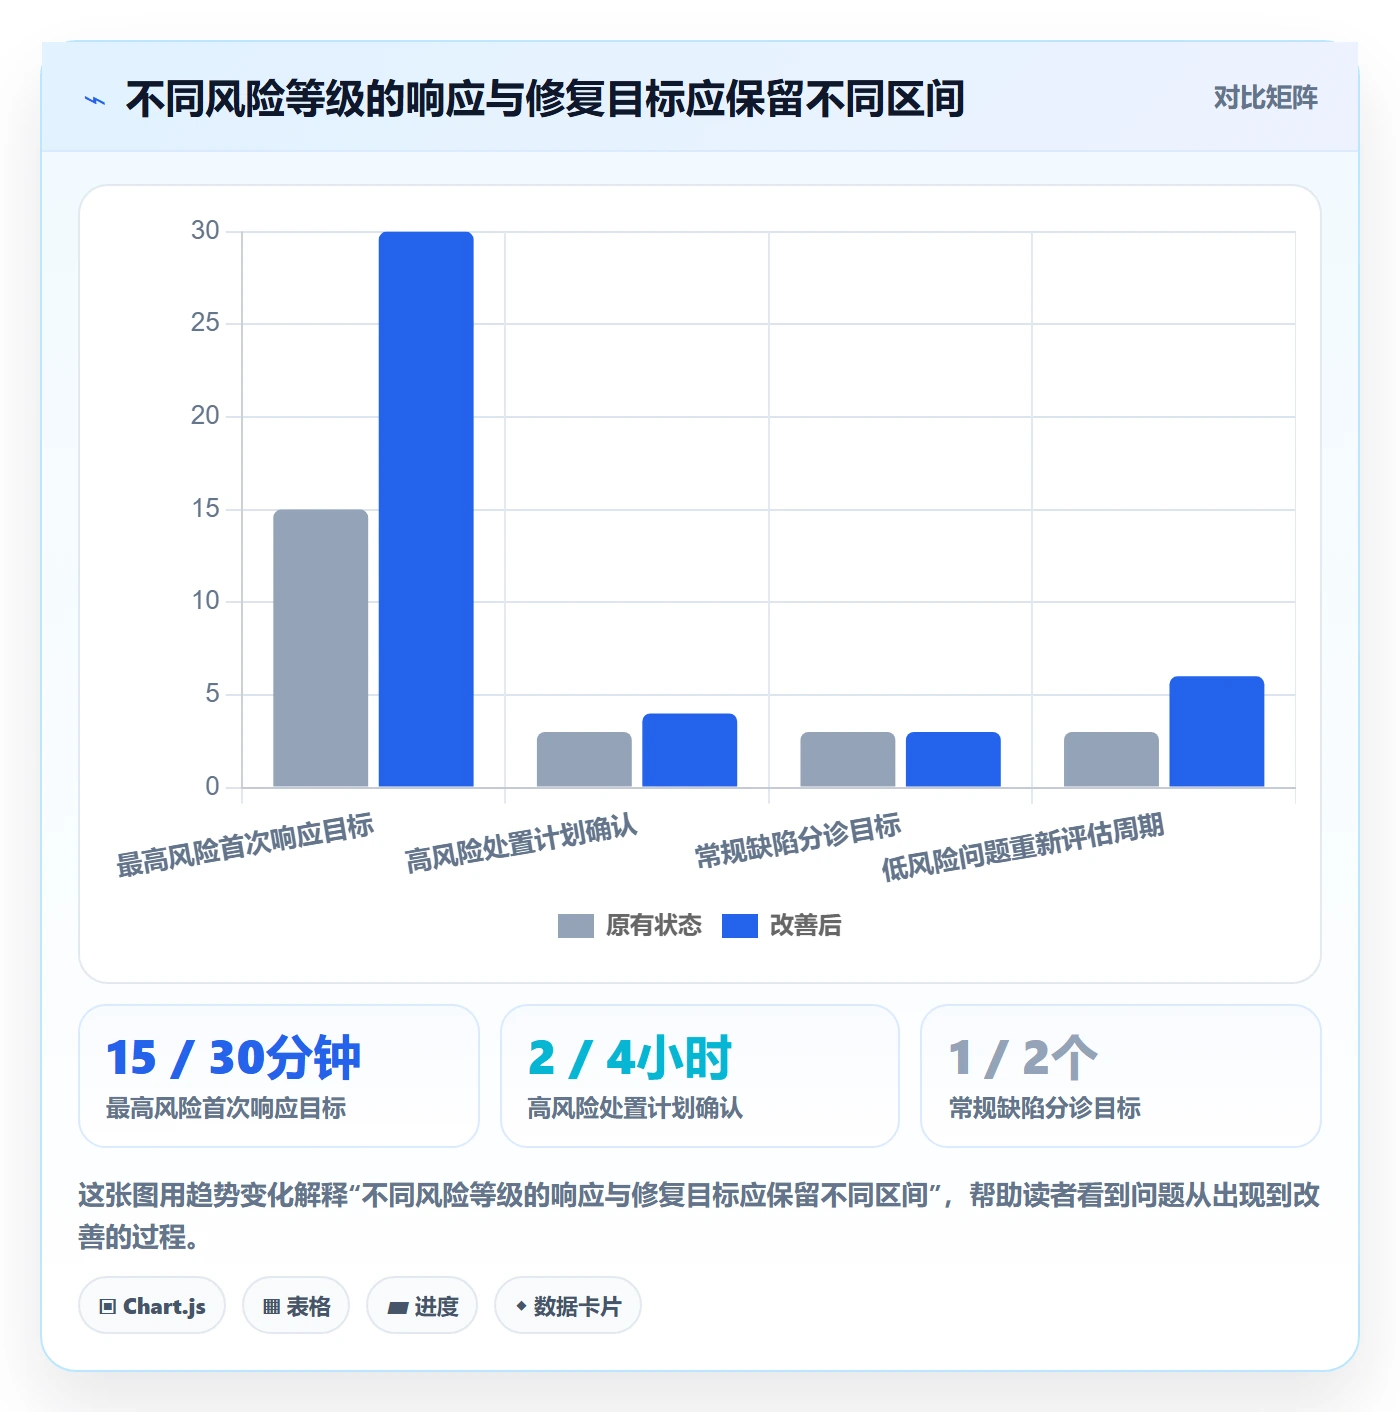Click the gray bar for 最高风险首次响应目标
Screen dimensions: 1400x1412
[x=321, y=648]
